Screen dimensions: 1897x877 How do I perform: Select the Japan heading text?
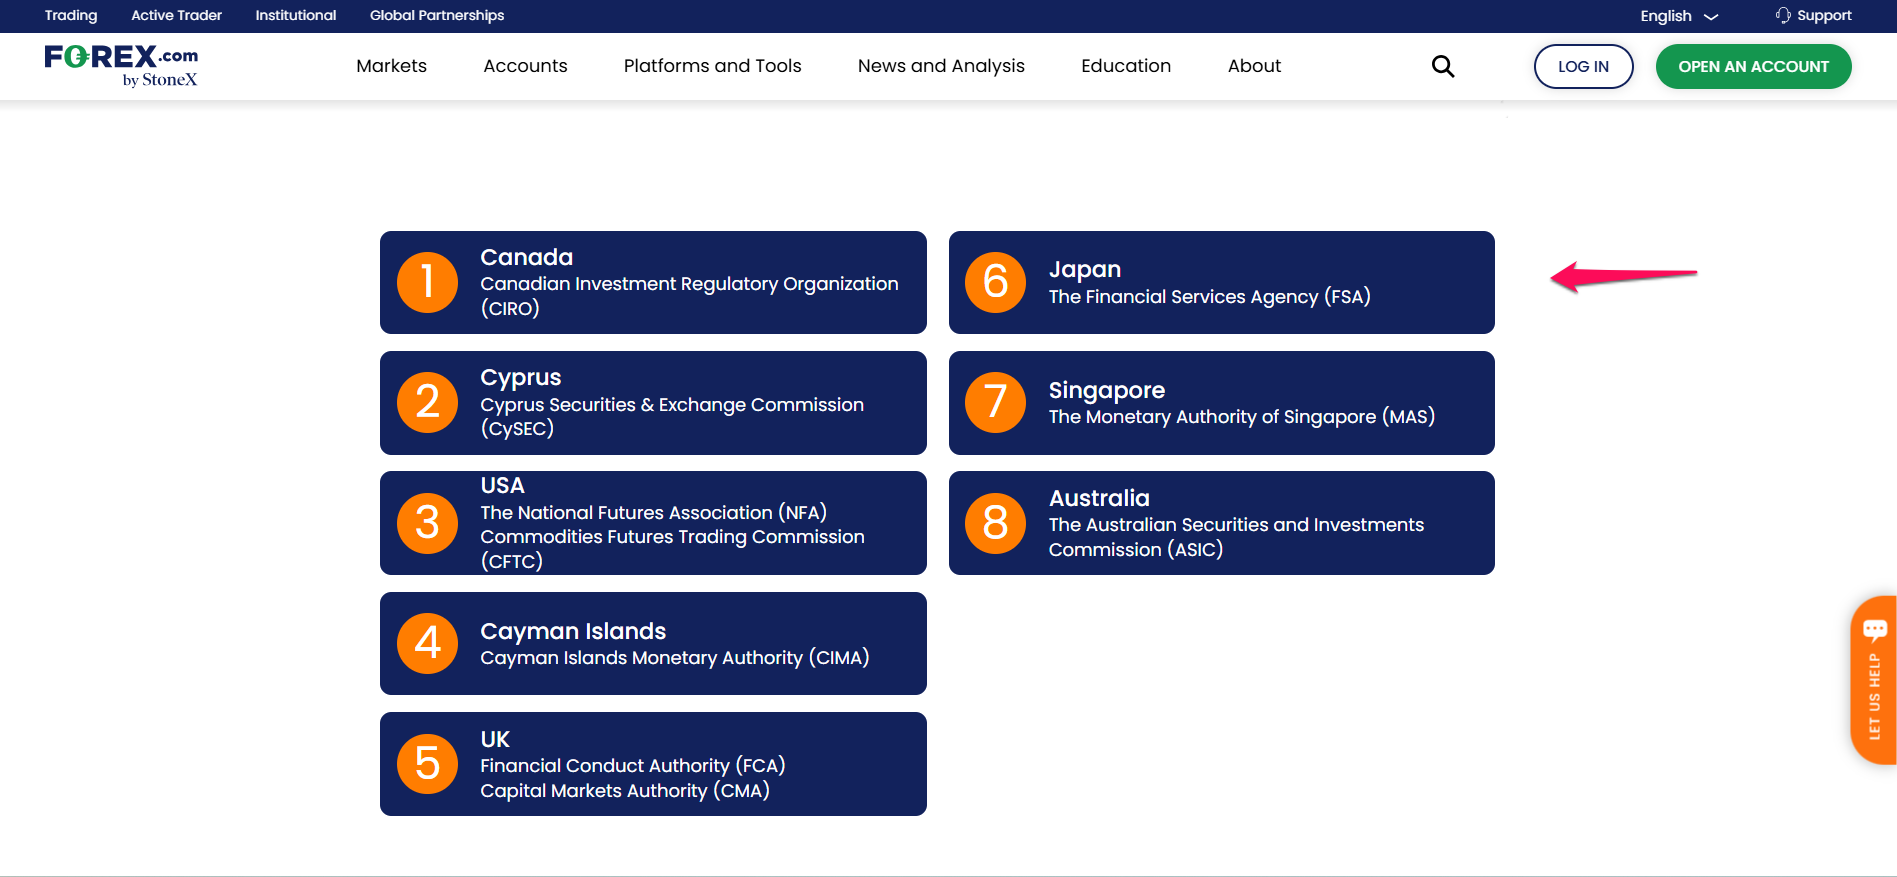tap(1085, 270)
